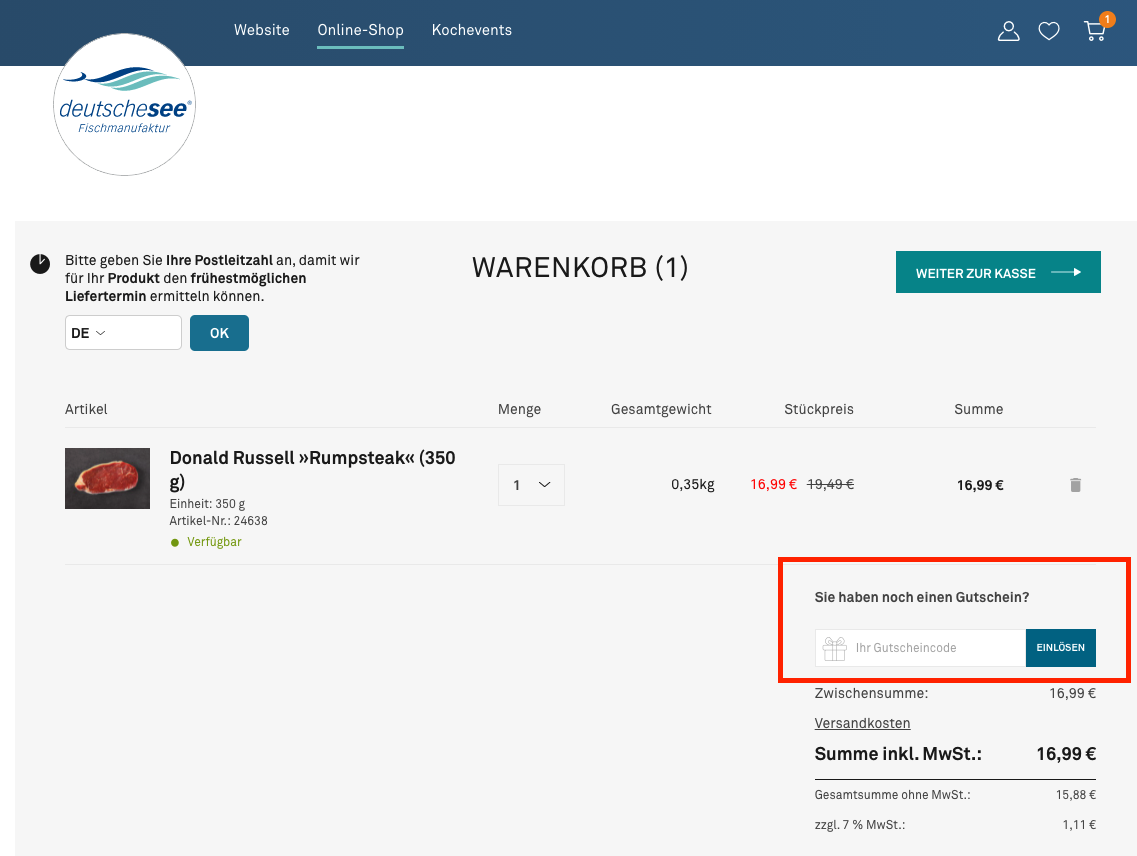This screenshot has width=1137, height=856.
Task: Click the 0,35kg total weight value
Action: tap(692, 485)
